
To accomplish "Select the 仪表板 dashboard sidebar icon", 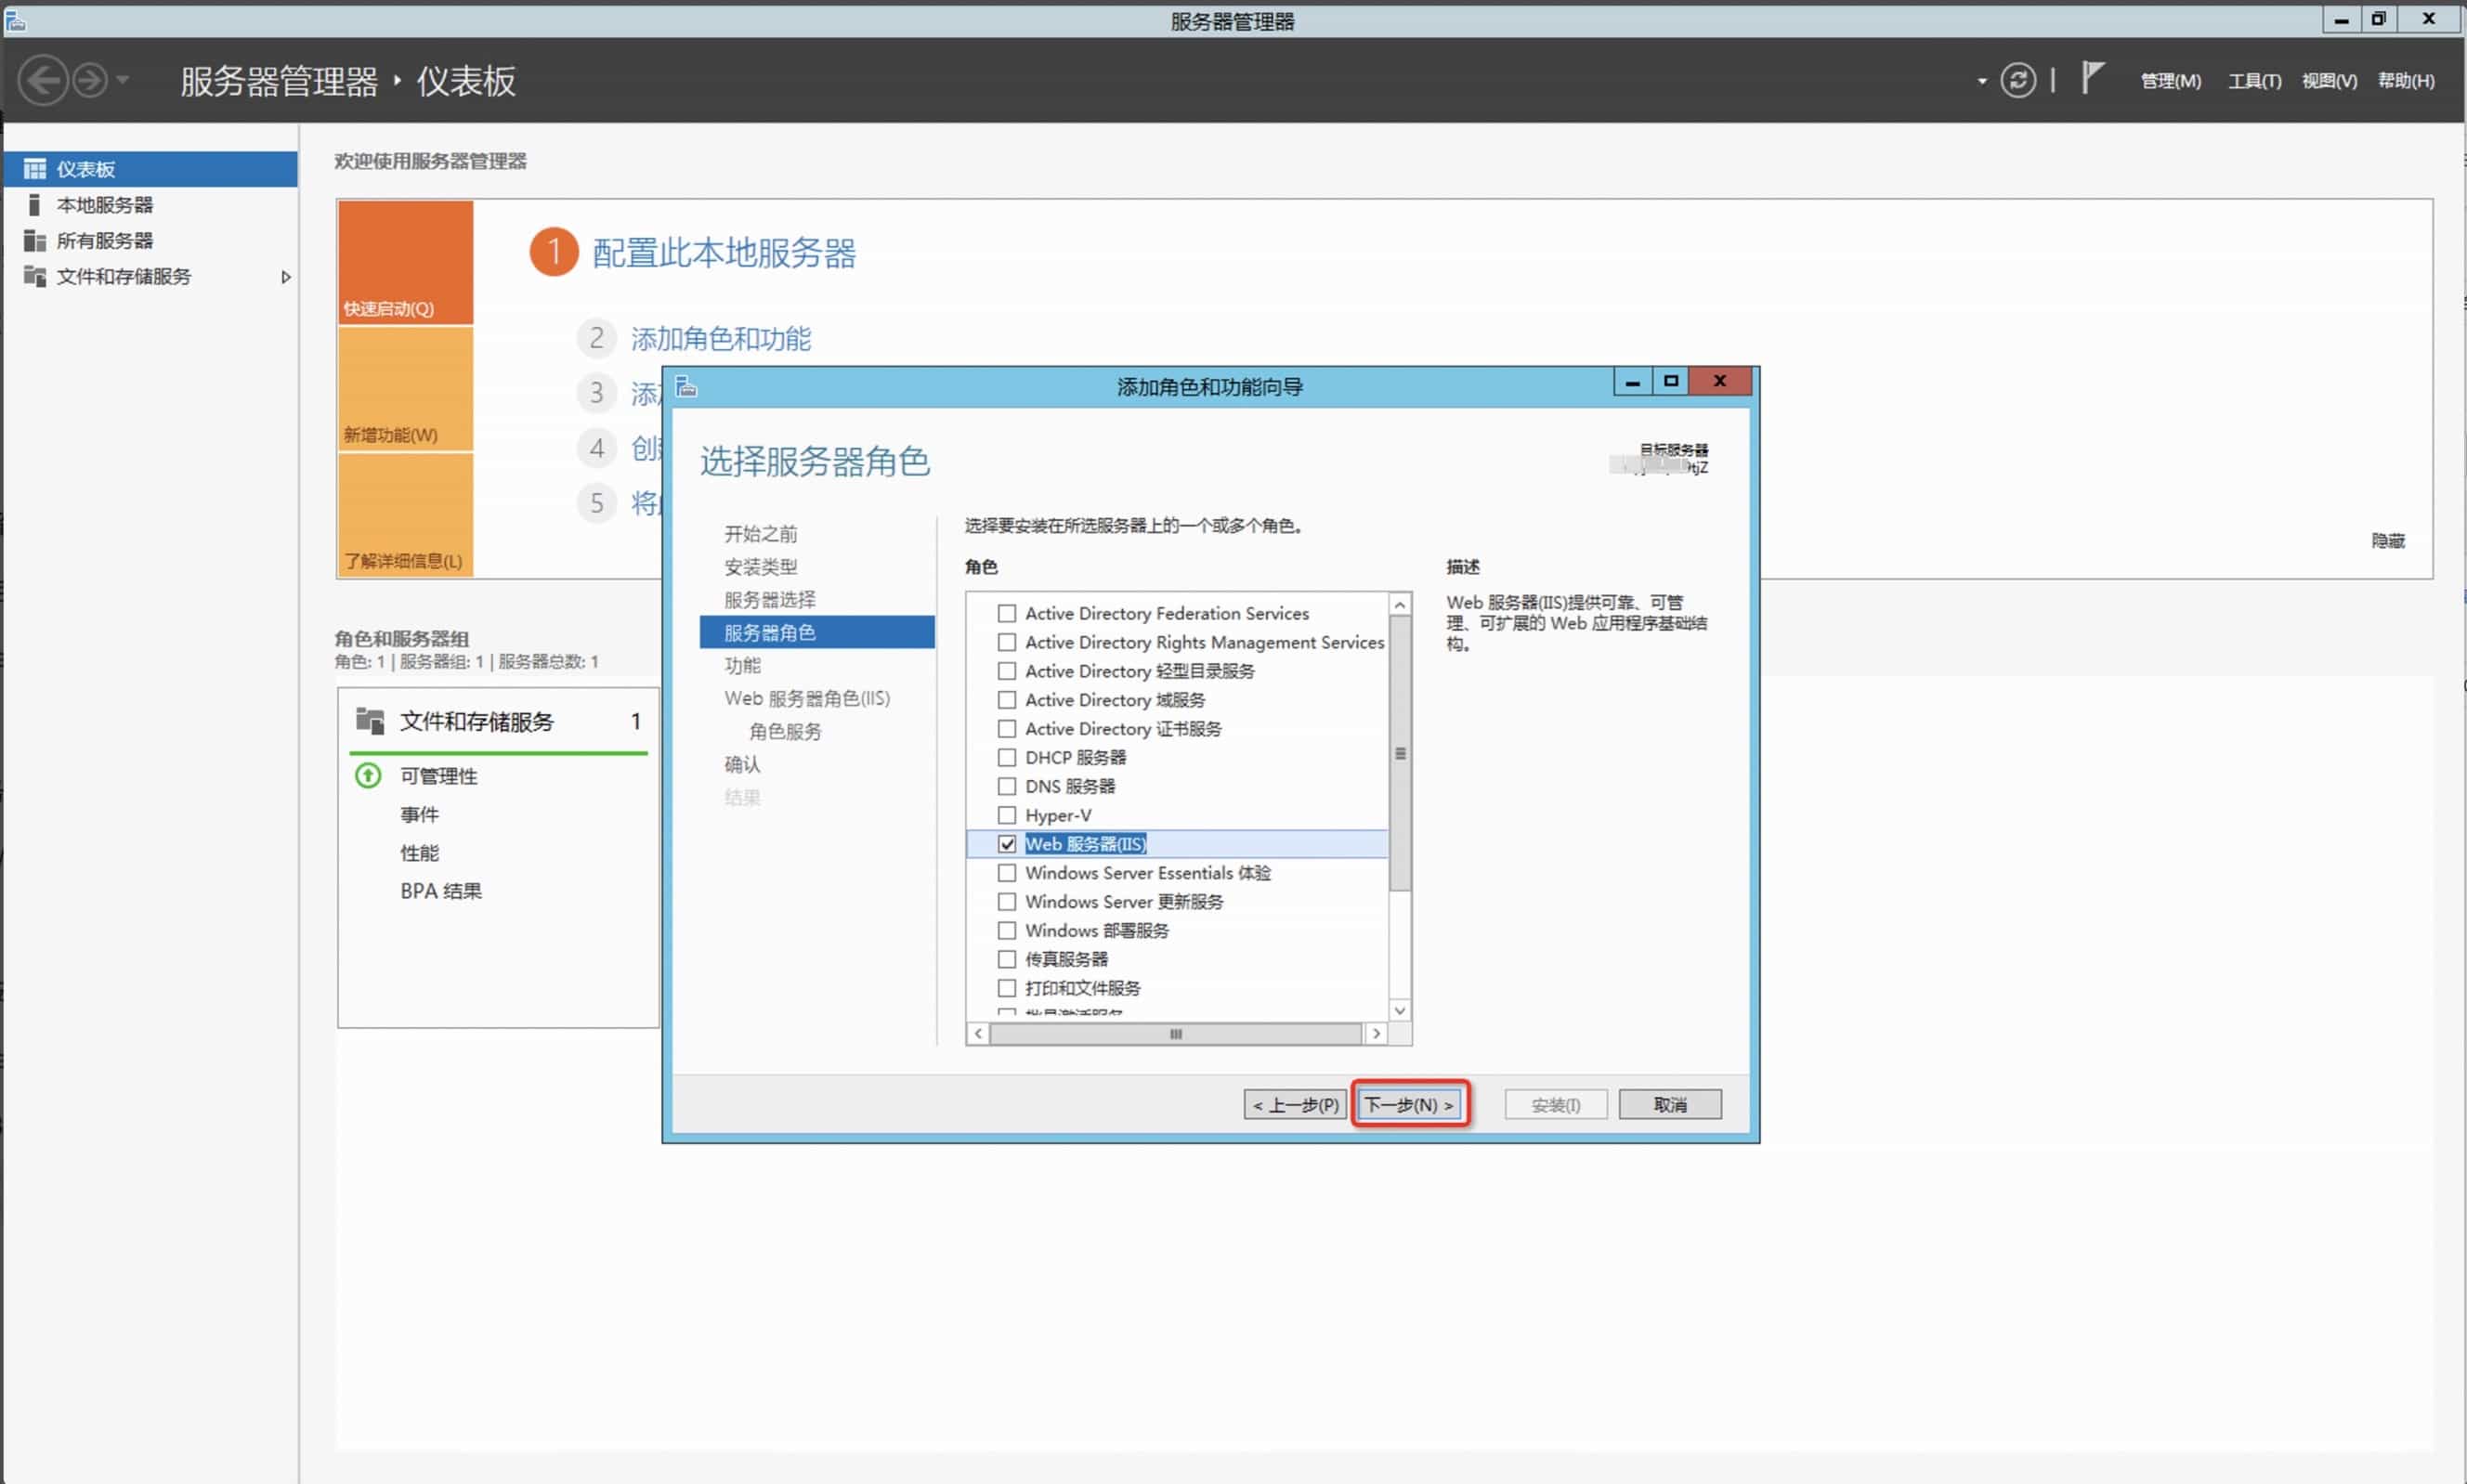I will click(x=35, y=169).
